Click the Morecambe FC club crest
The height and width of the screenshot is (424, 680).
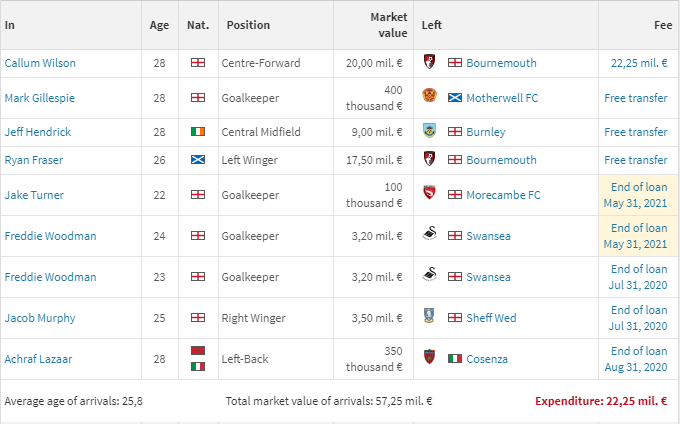[429, 195]
